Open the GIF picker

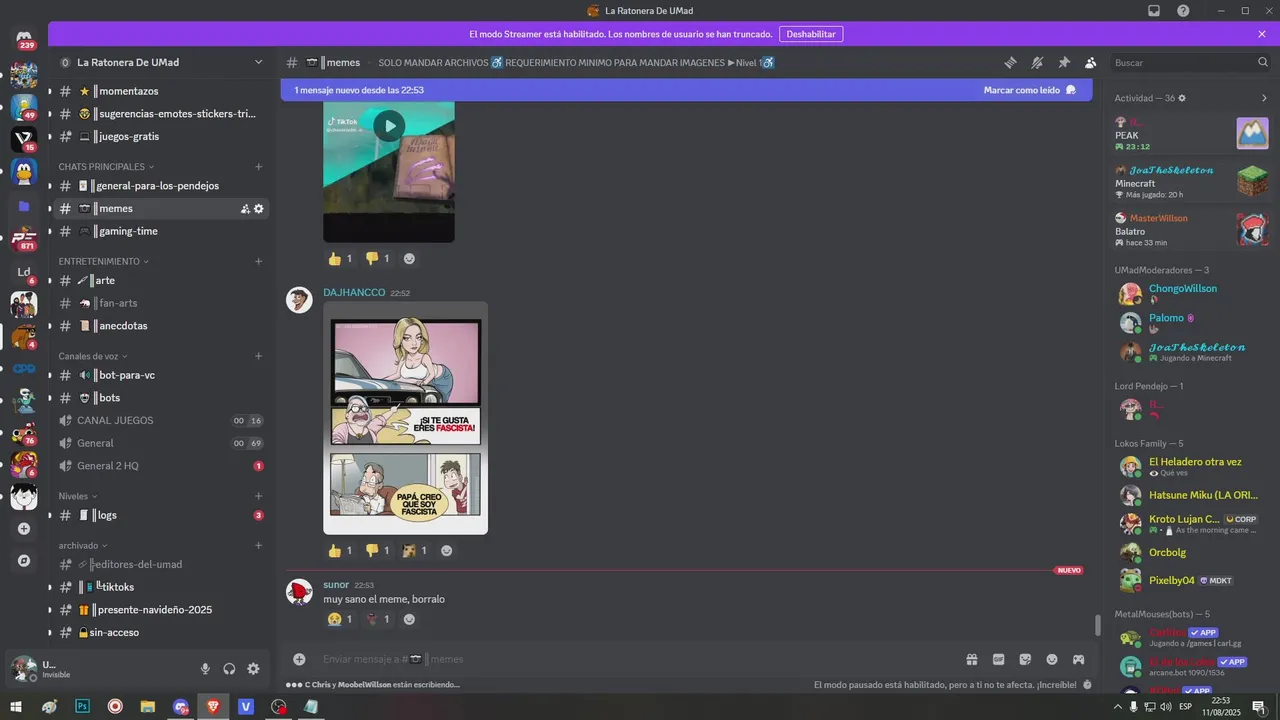pos(998,659)
